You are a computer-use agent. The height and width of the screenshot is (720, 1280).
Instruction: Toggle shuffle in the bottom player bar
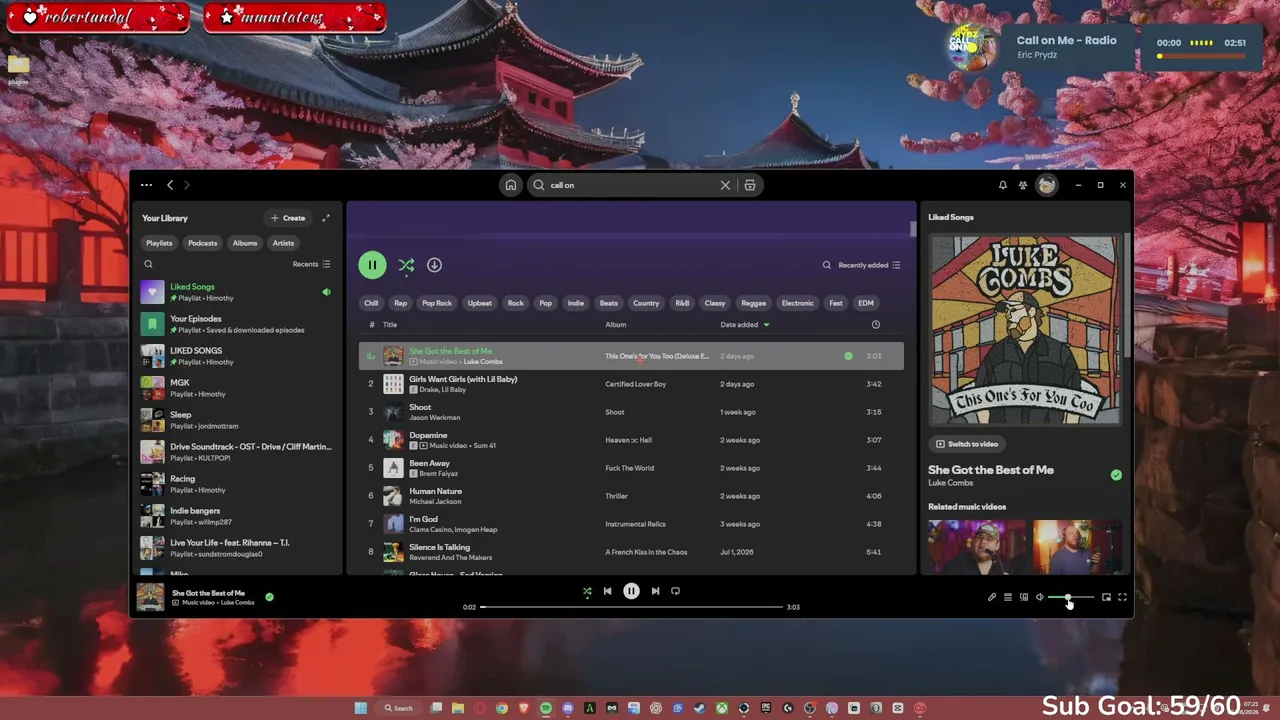click(587, 591)
